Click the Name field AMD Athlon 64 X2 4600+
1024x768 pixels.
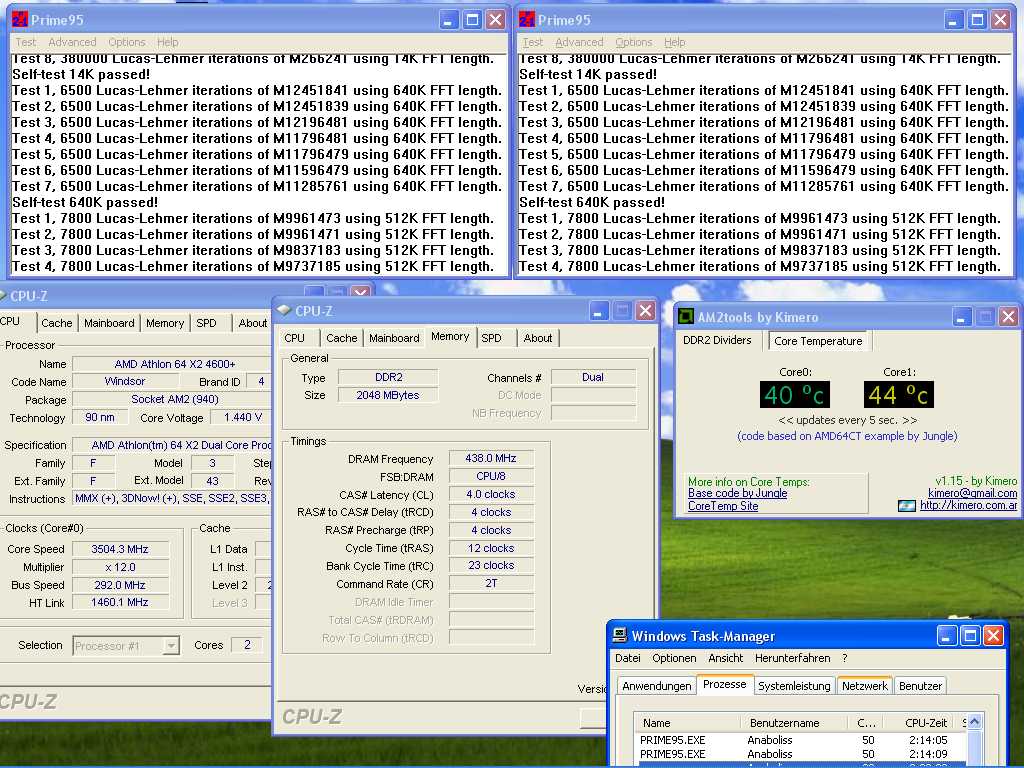pyautogui.click(x=172, y=364)
